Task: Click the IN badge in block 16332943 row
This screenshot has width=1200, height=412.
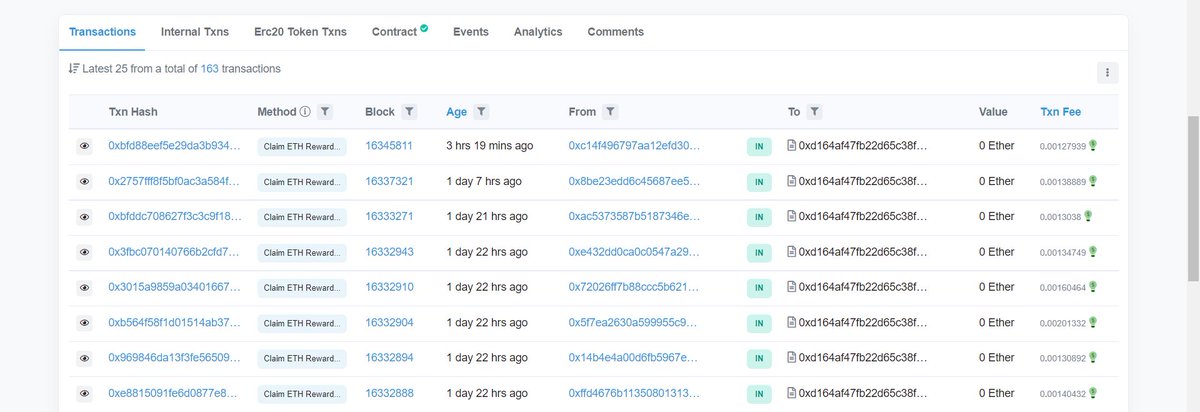Action: click(759, 252)
